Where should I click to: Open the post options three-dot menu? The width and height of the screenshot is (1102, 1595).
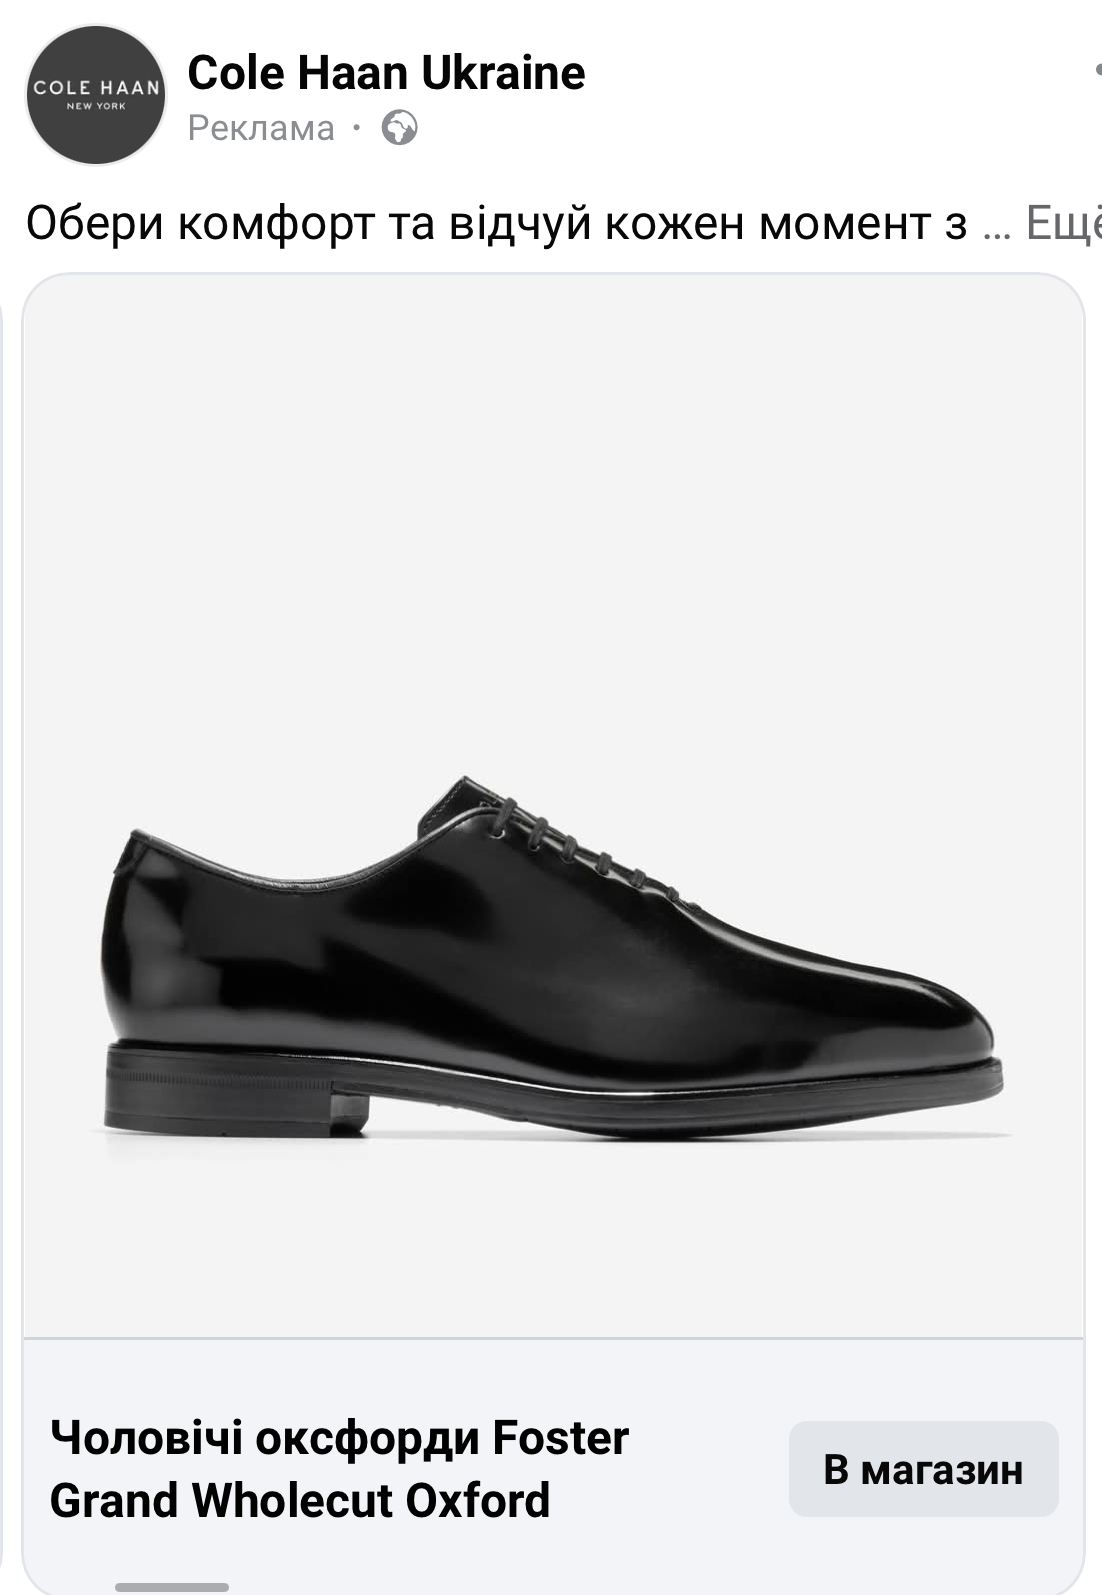(x=1097, y=71)
